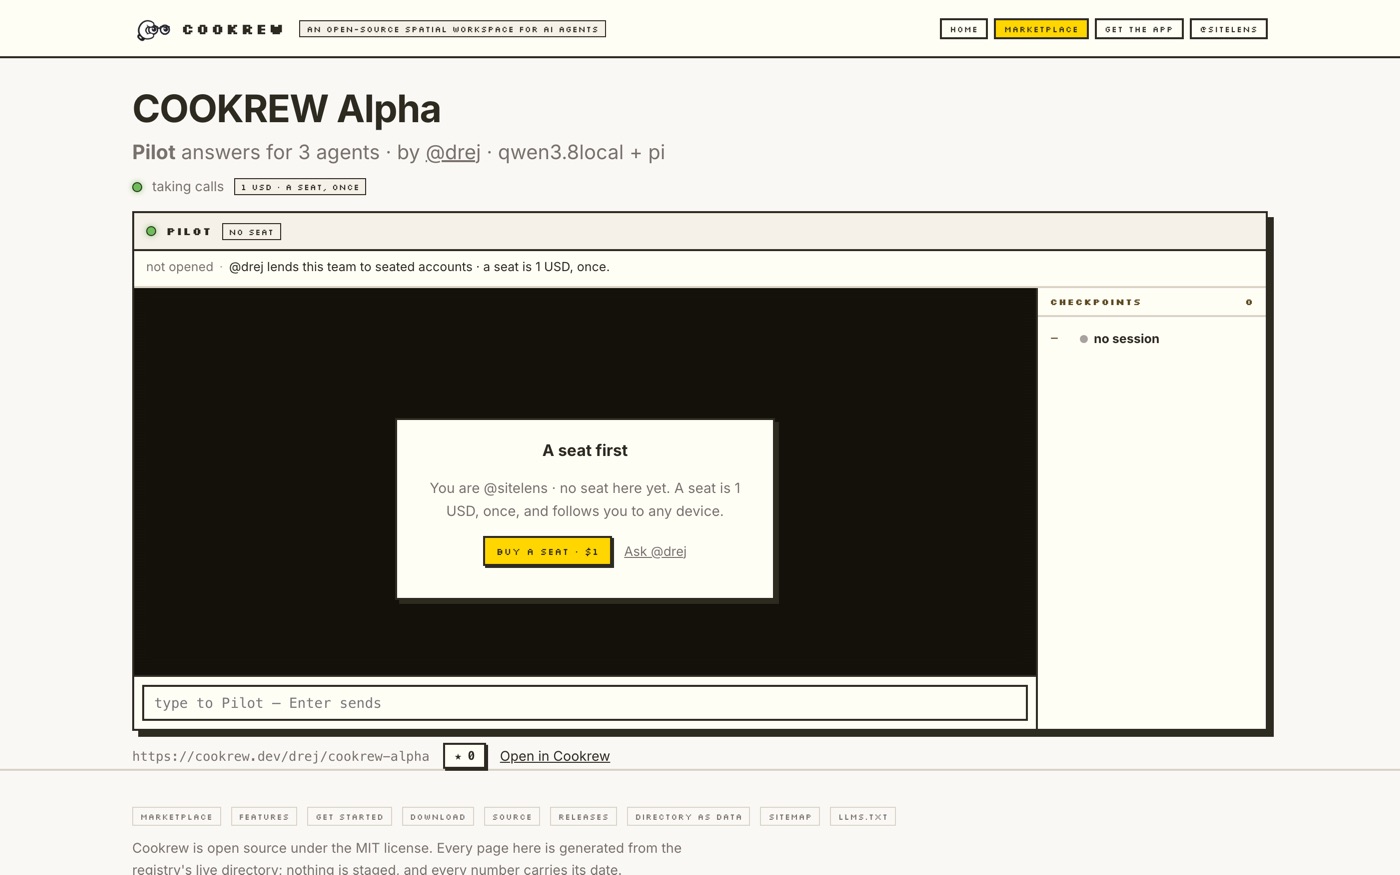Click the cookrew.dev/drej/cookrew-alpha URL text
Viewport: 1400px width, 875px height.
click(281, 757)
